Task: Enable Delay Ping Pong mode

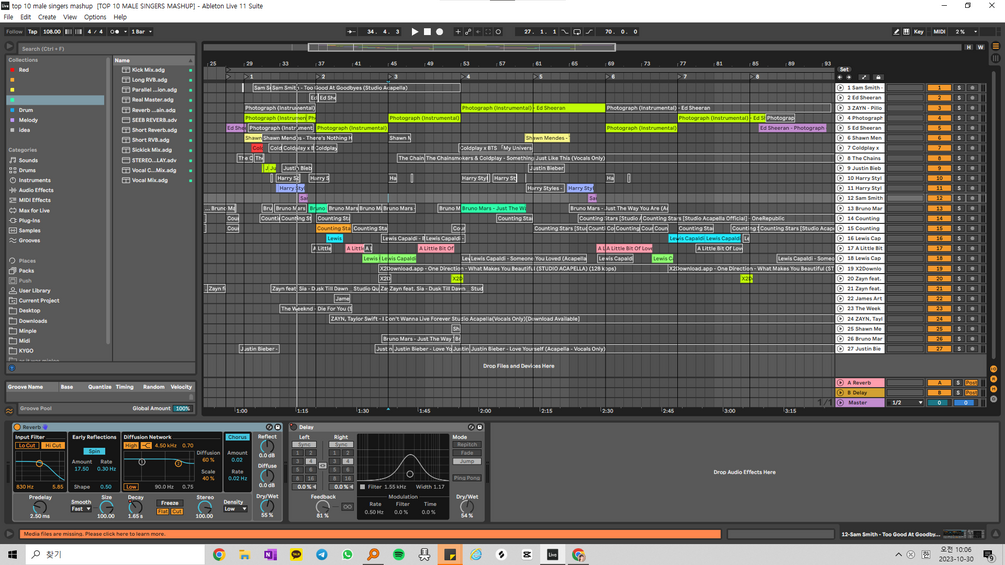Action: [x=467, y=478]
